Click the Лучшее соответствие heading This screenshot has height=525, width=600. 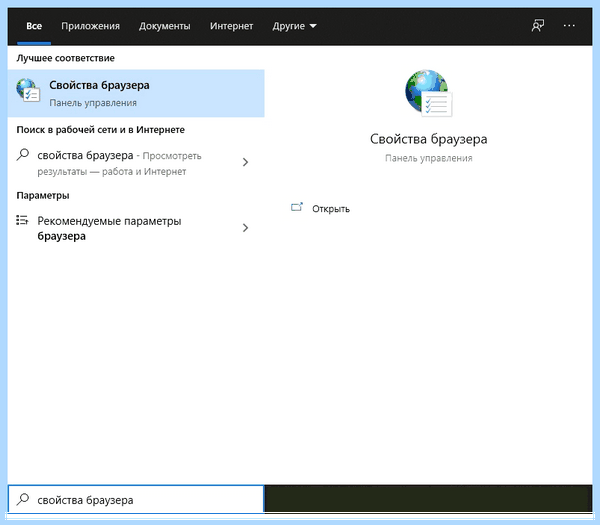point(65,58)
